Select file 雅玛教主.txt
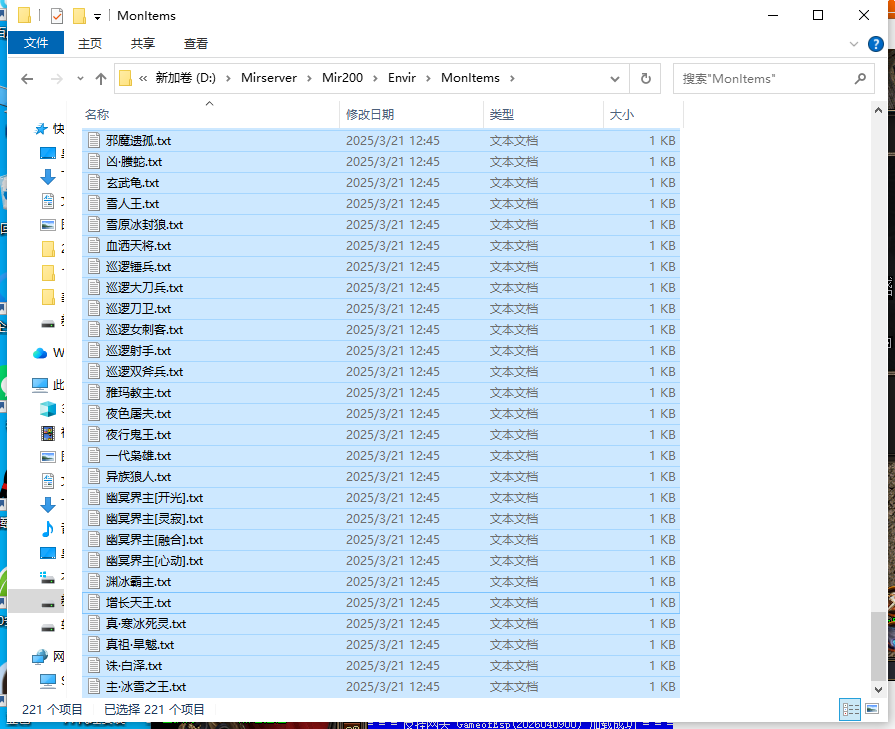Image resolution: width=895 pixels, height=729 pixels. [381, 393]
